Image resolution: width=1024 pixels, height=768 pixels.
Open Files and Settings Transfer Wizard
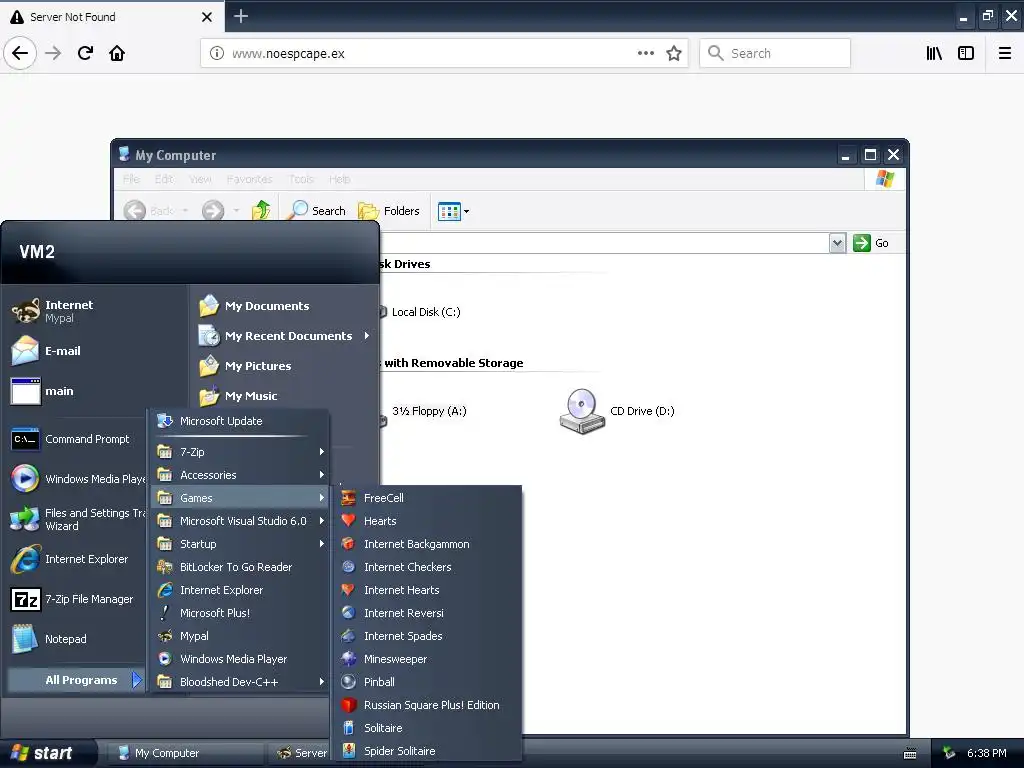click(77, 519)
